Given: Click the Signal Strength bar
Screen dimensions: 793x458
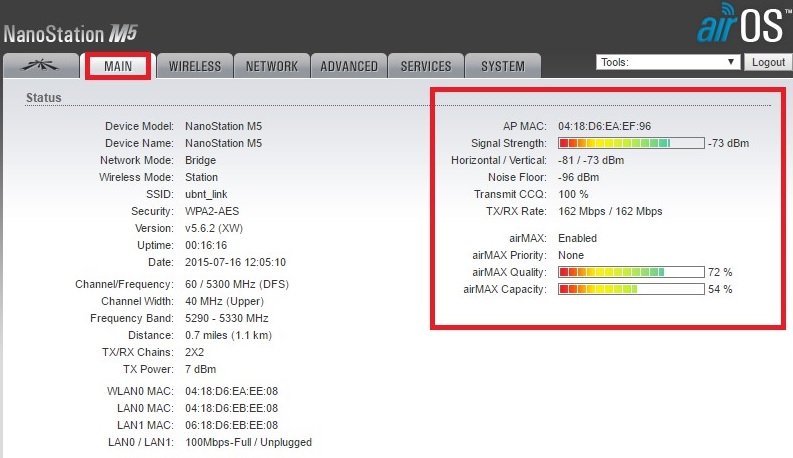Looking at the screenshot, I should tap(631, 143).
